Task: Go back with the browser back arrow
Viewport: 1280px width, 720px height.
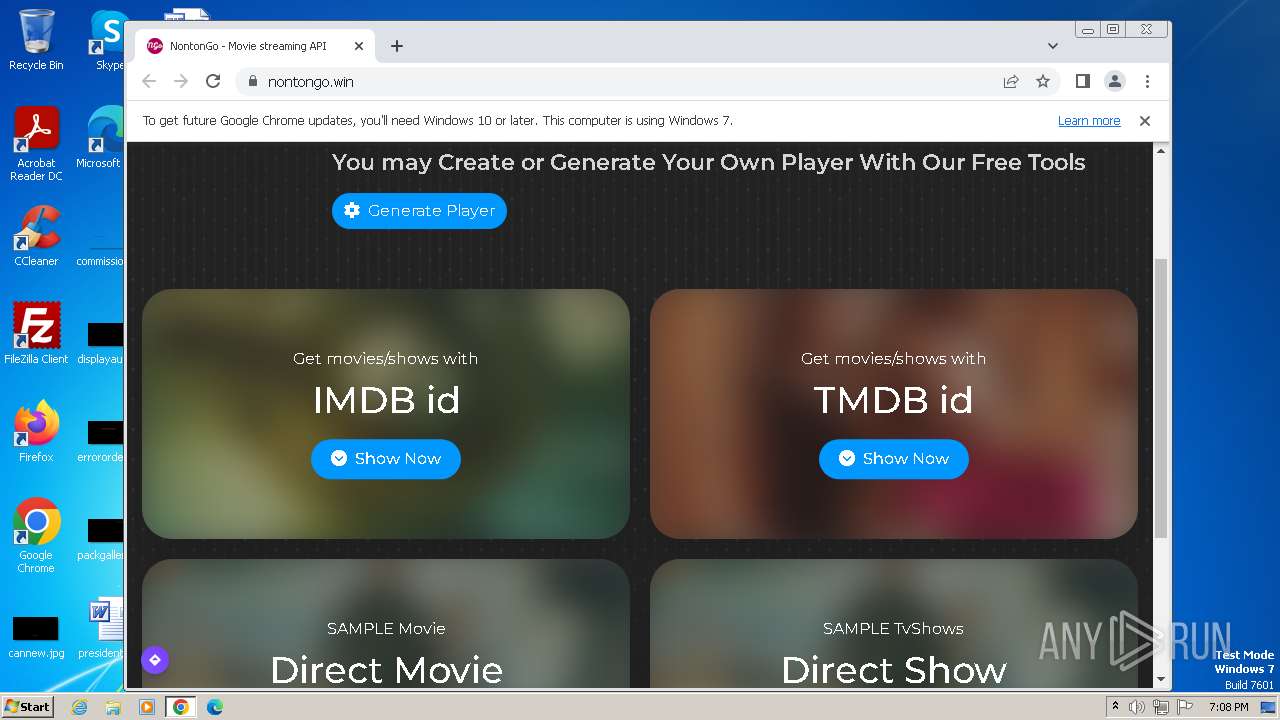Action: click(x=149, y=81)
